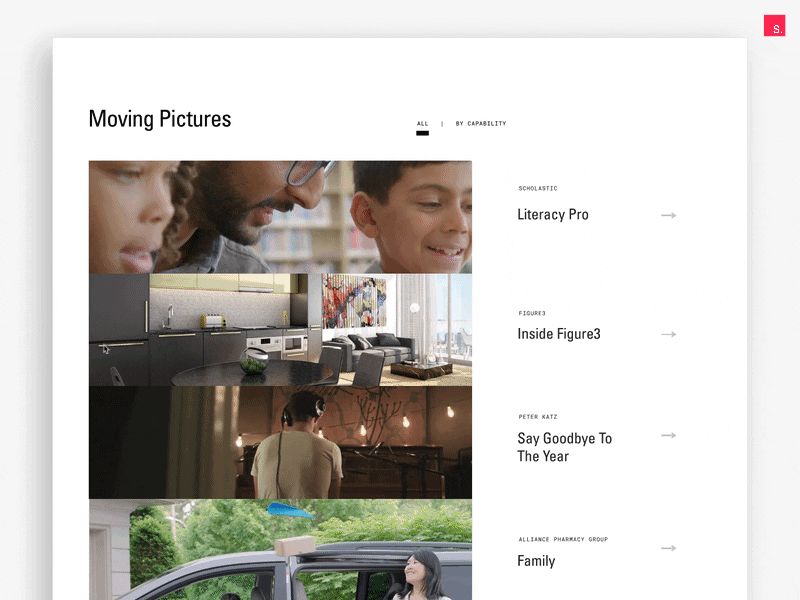This screenshot has width=800, height=600.
Task: Switch to the BY CAPABILITY filter tab
Action: click(x=481, y=123)
